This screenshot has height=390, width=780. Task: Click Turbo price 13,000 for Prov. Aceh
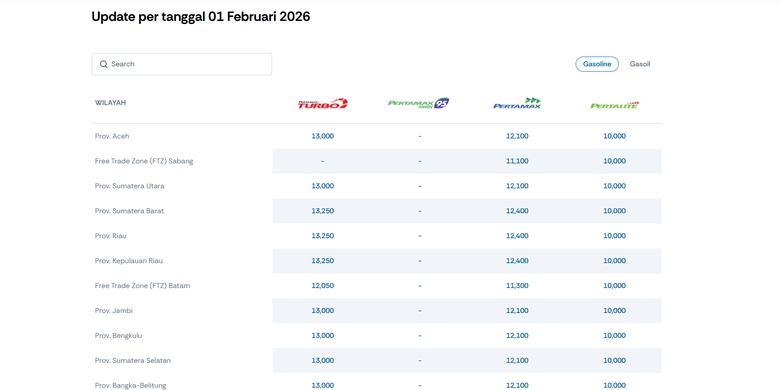(323, 136)
